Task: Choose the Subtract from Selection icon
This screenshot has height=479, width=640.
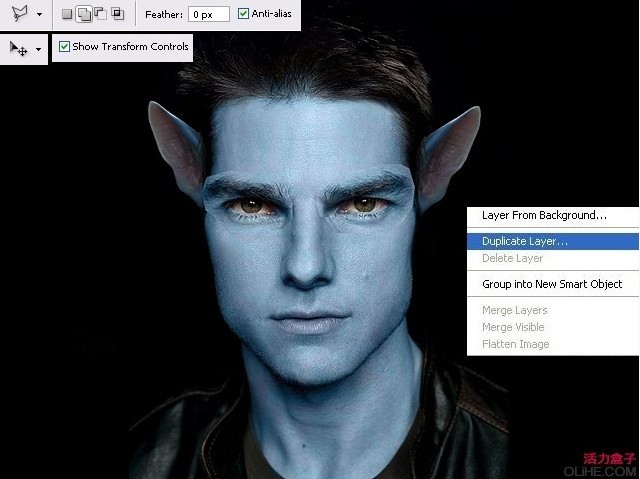Action: click(100, 14)
